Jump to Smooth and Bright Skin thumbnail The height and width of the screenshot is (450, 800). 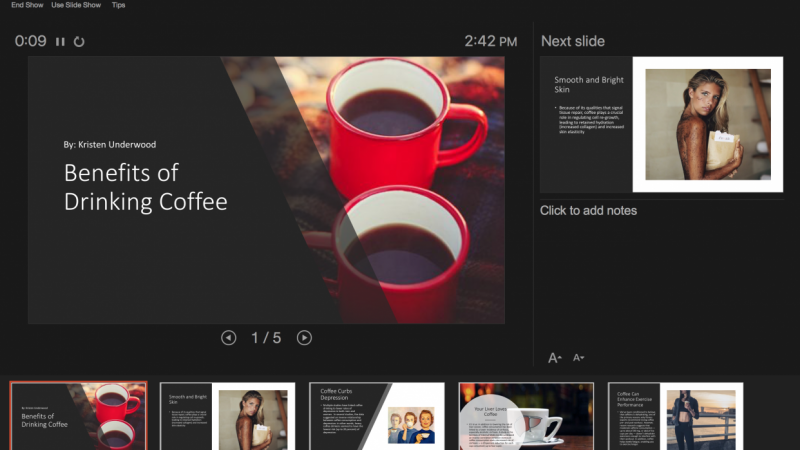(x=228, y=416)
